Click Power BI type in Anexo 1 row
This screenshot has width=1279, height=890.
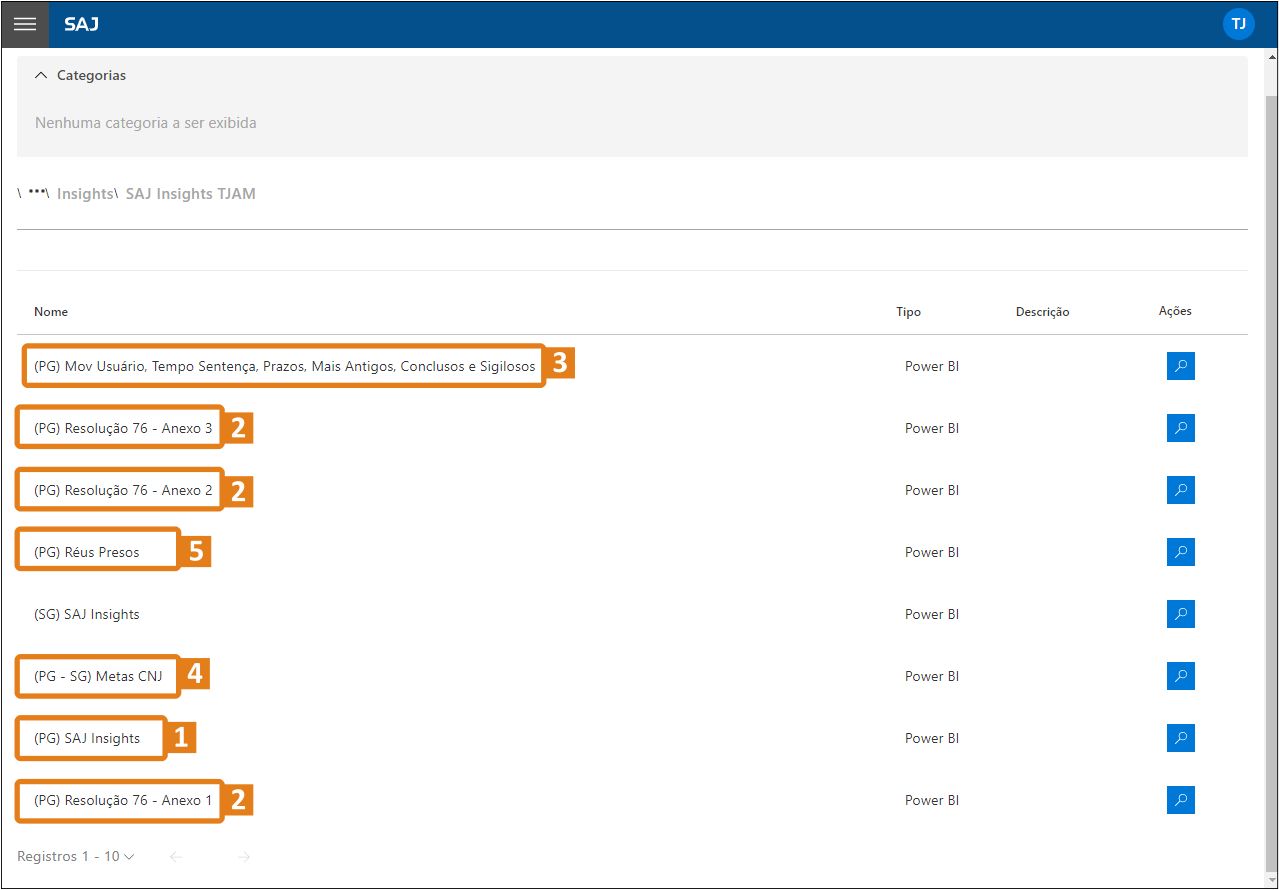click(x=932, y=800)
